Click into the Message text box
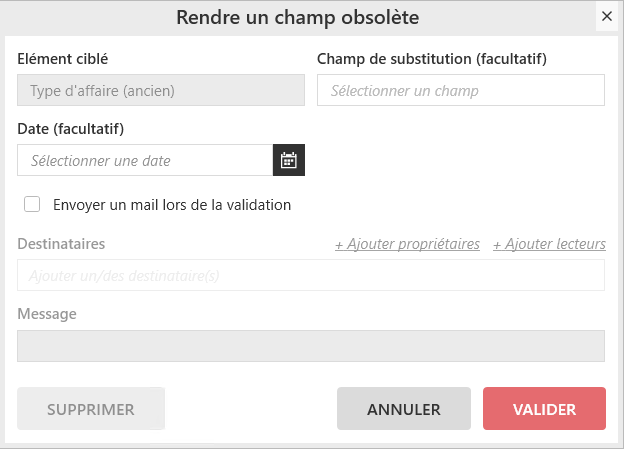The height and width of the screenshot is (449, 624). coord(311,346)
